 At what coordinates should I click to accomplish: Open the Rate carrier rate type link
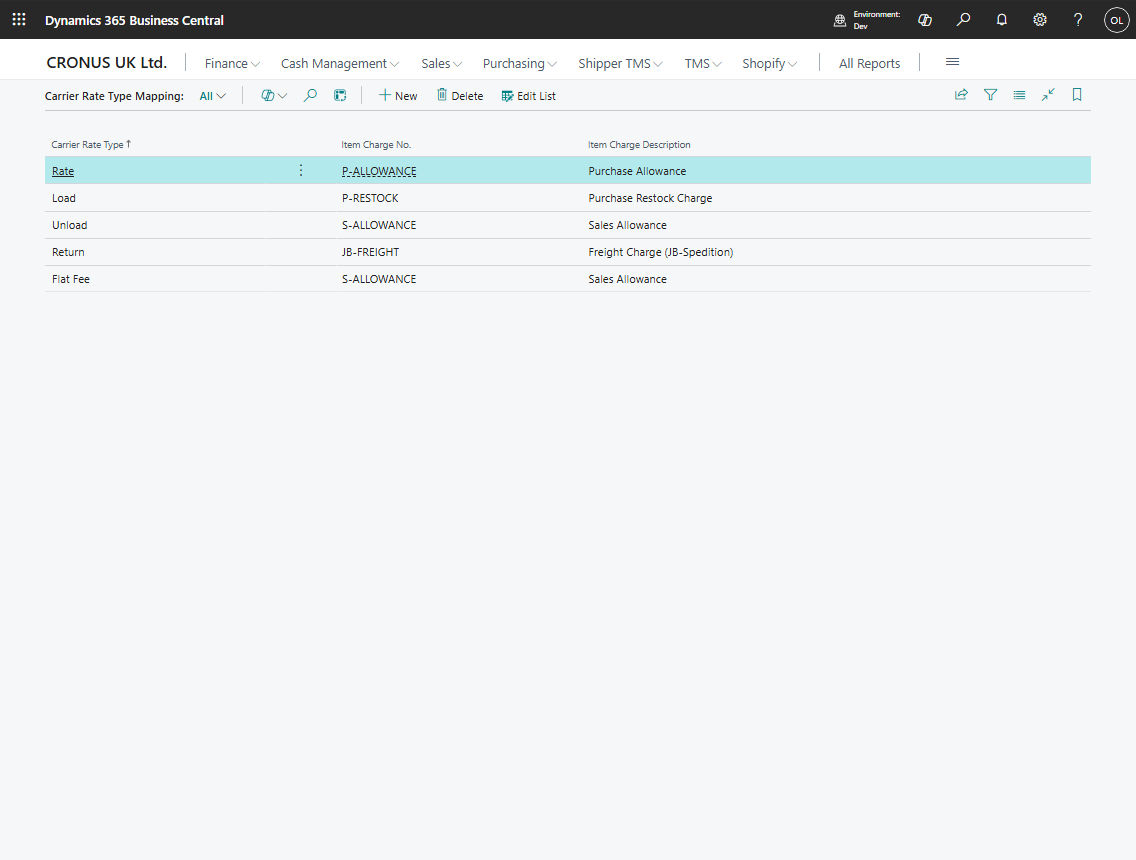click(63, 171)
